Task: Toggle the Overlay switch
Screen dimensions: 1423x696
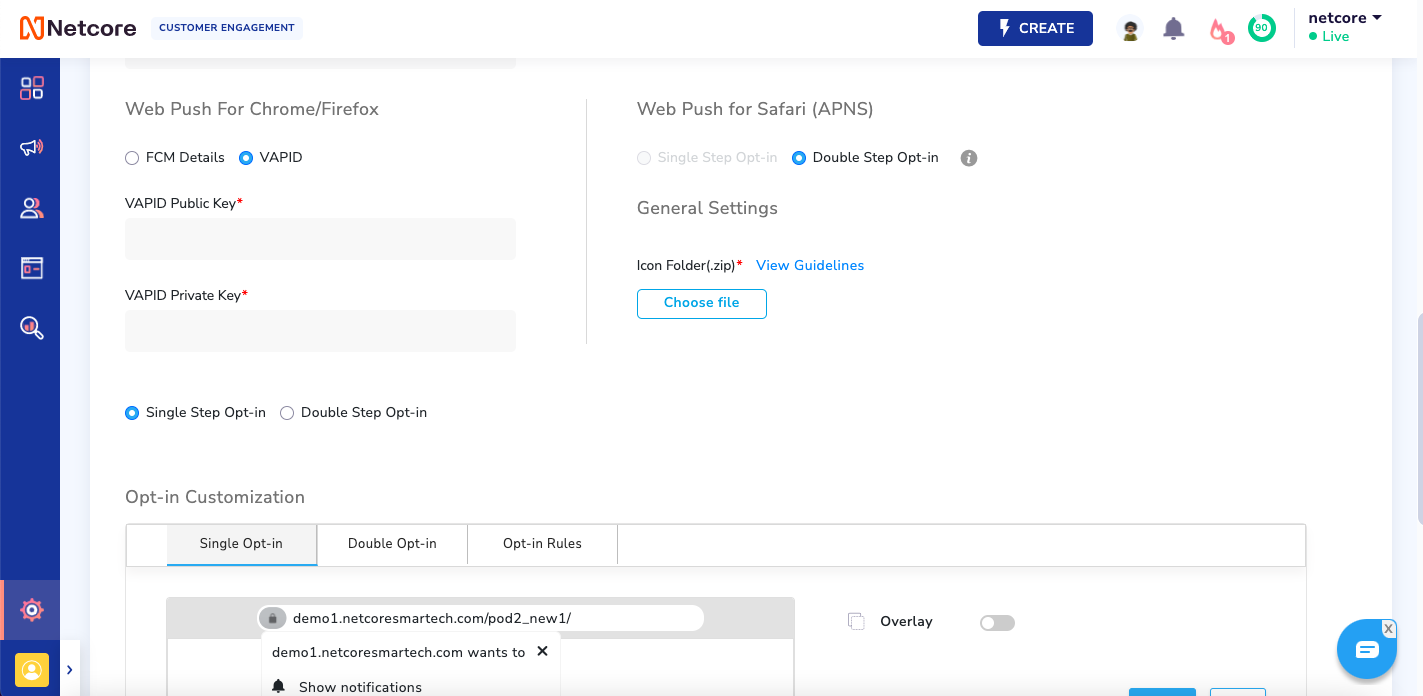Action: (x=997, y=623)
